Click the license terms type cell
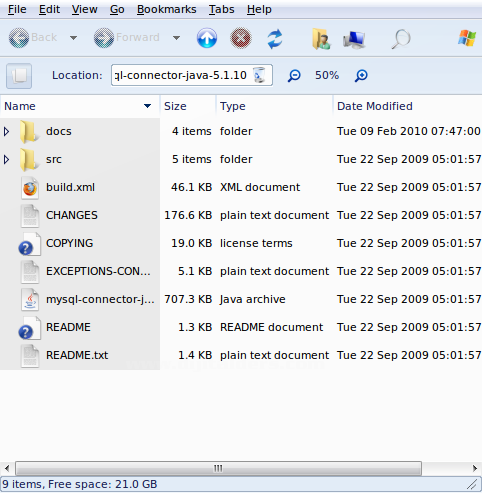 [256, 243]
